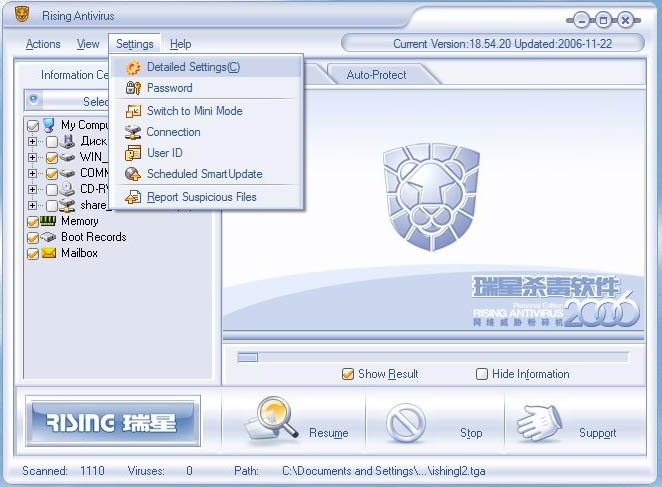This screenshot has width=662, height=487.
Task: Open the Help menu
Action: (180, 44)
